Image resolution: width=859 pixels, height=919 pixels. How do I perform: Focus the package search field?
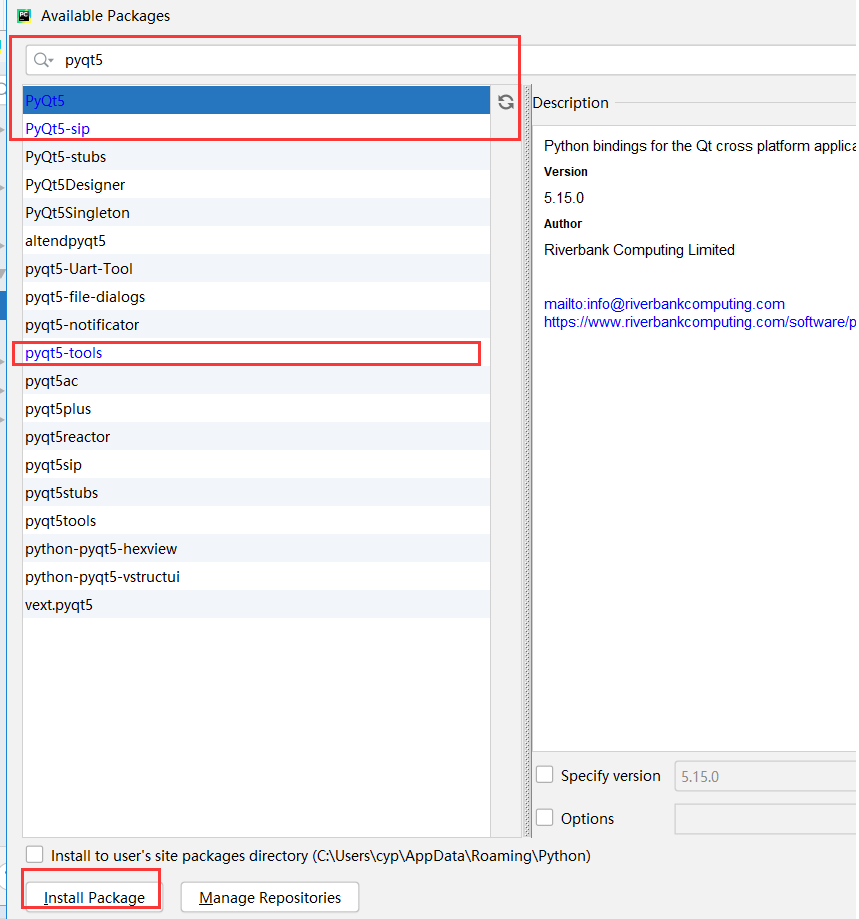point(442,60)
